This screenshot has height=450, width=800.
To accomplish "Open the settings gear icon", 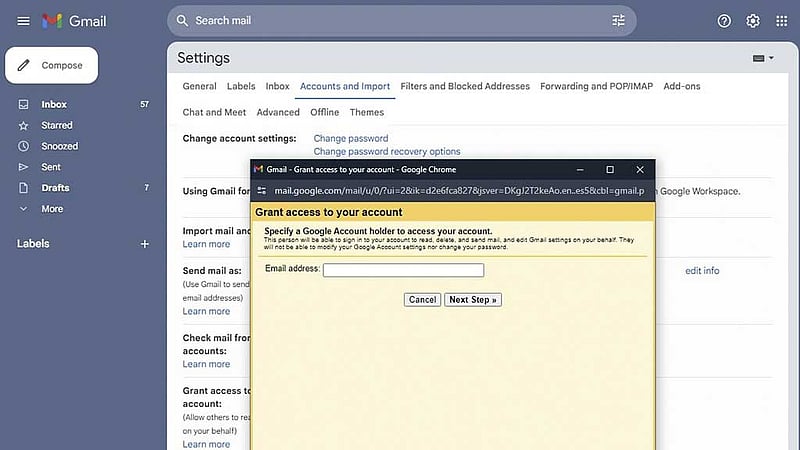I will click(x=753, y=21).
